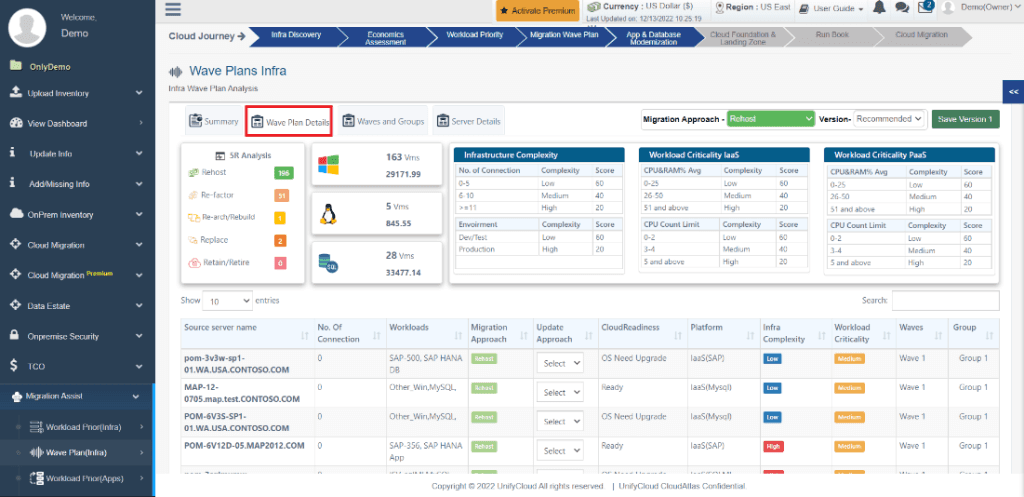Viewport: 1024px width, 497px height.
Task: Switch to Waves and Groups tab
Action: [x=383, y=121]
